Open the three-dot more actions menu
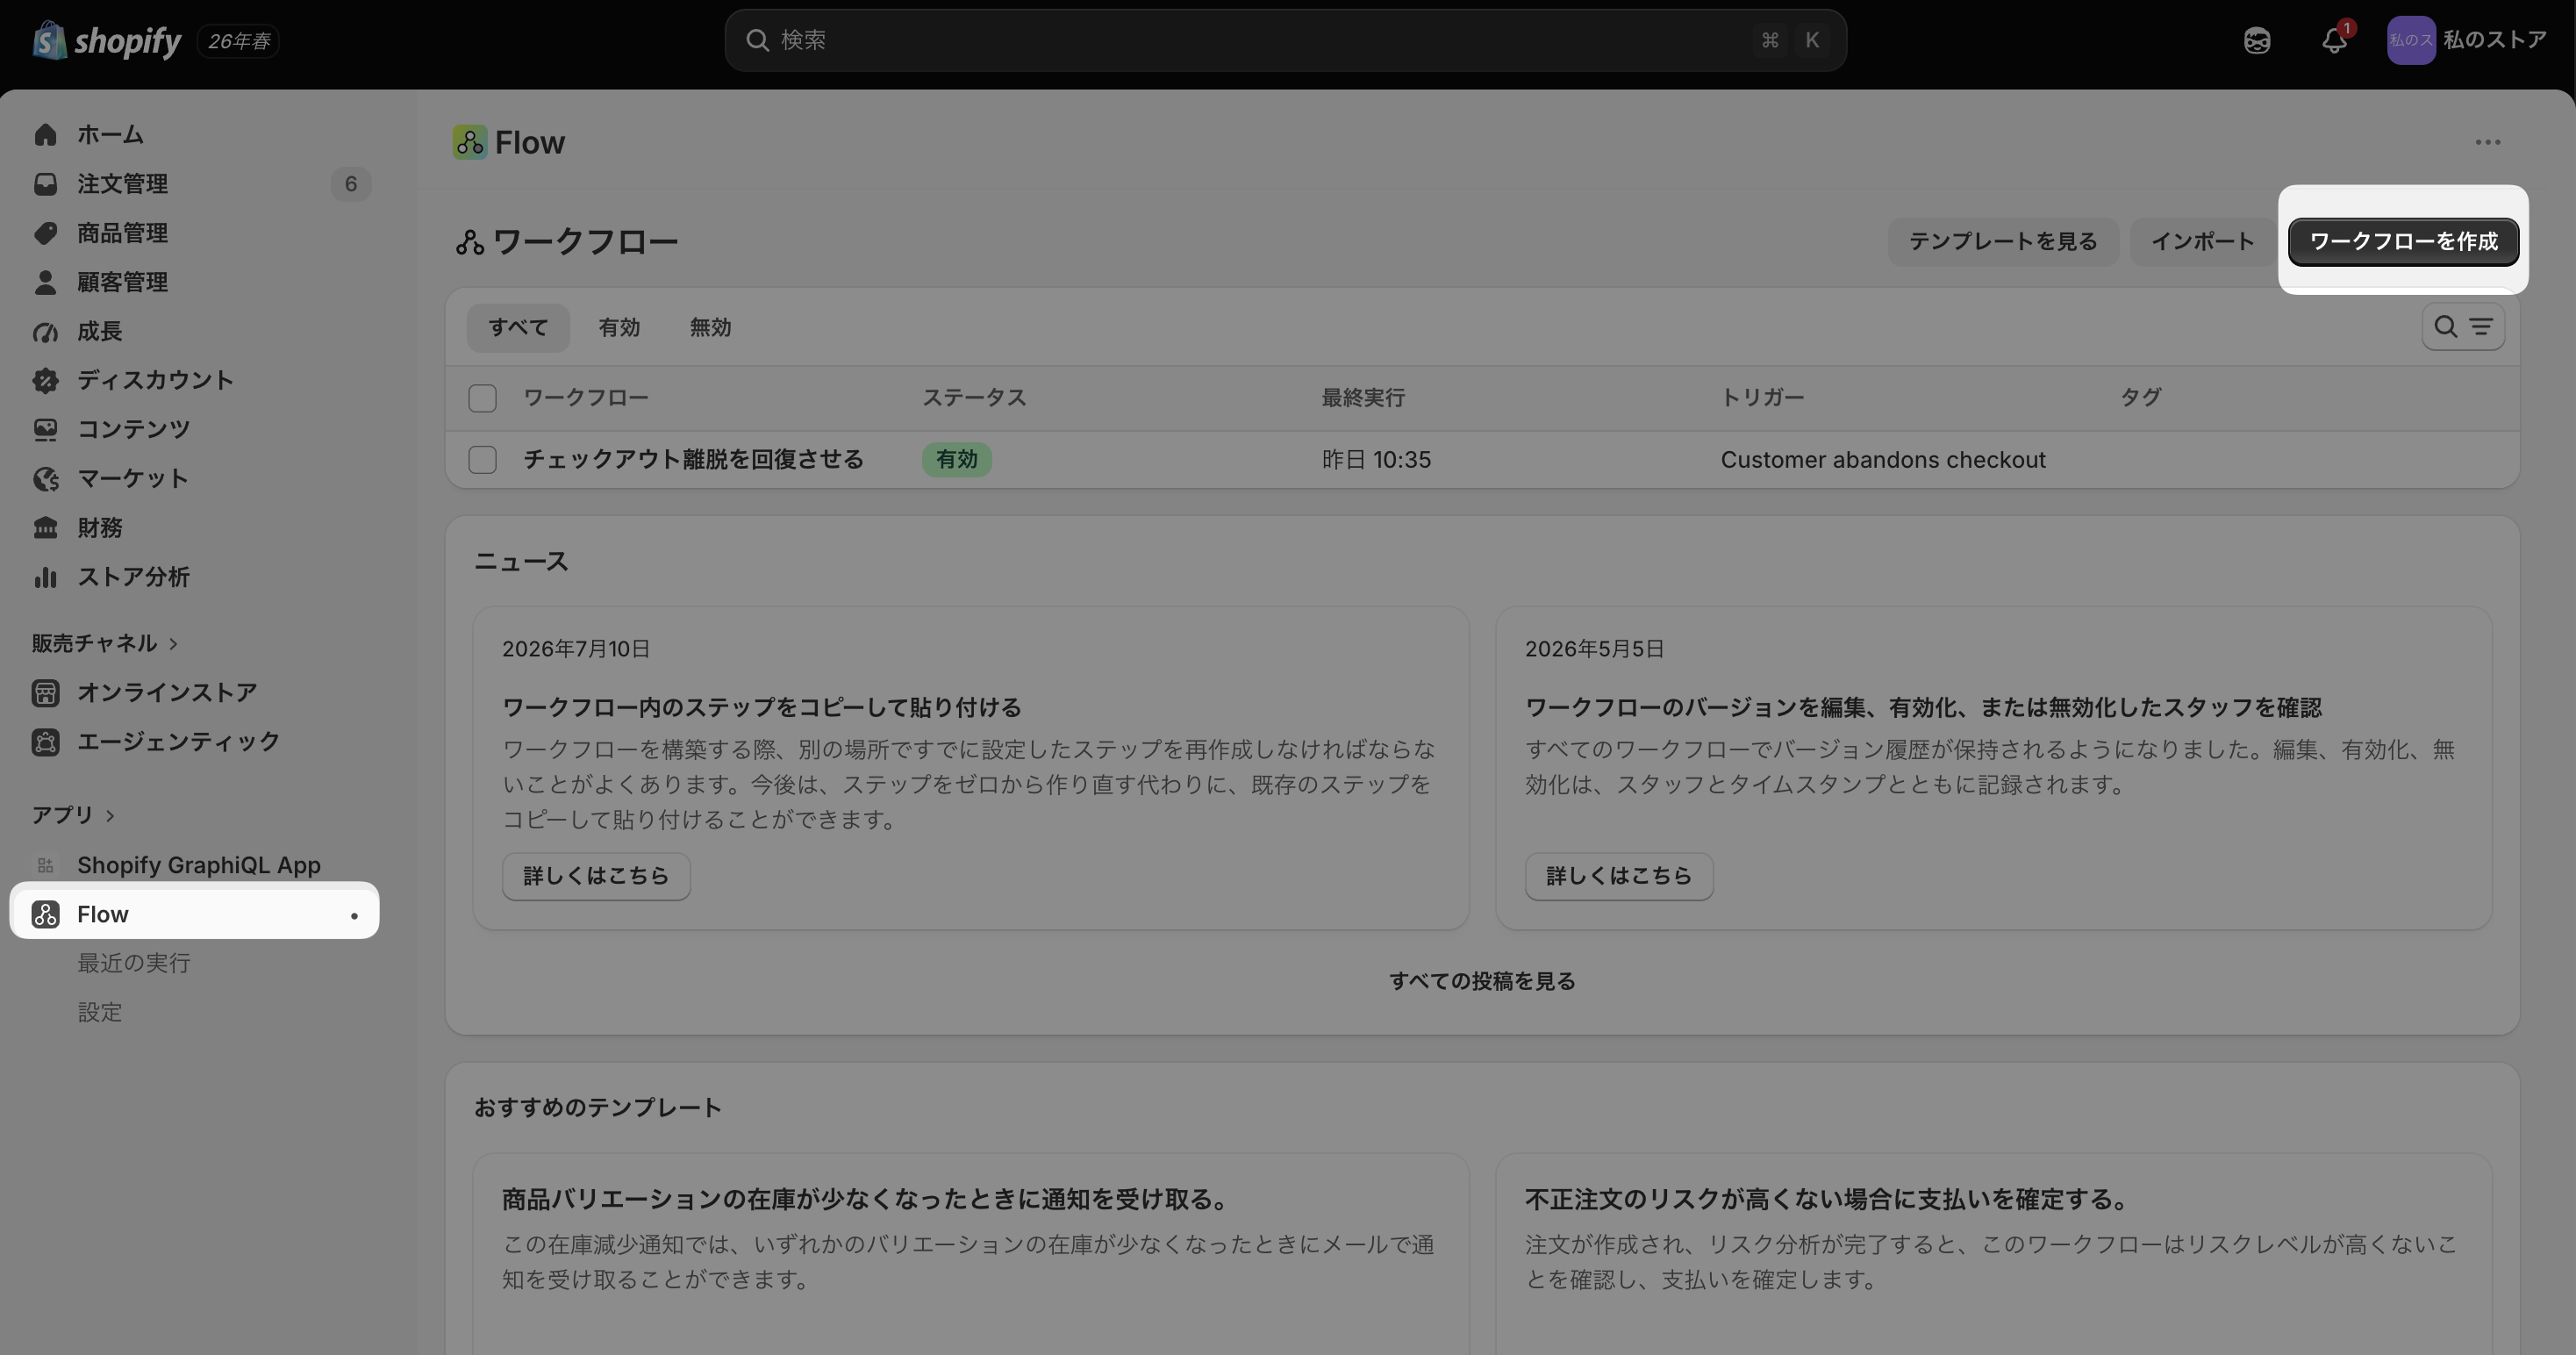This screenshot has height=1355, width=2576. coord(2487,142)
